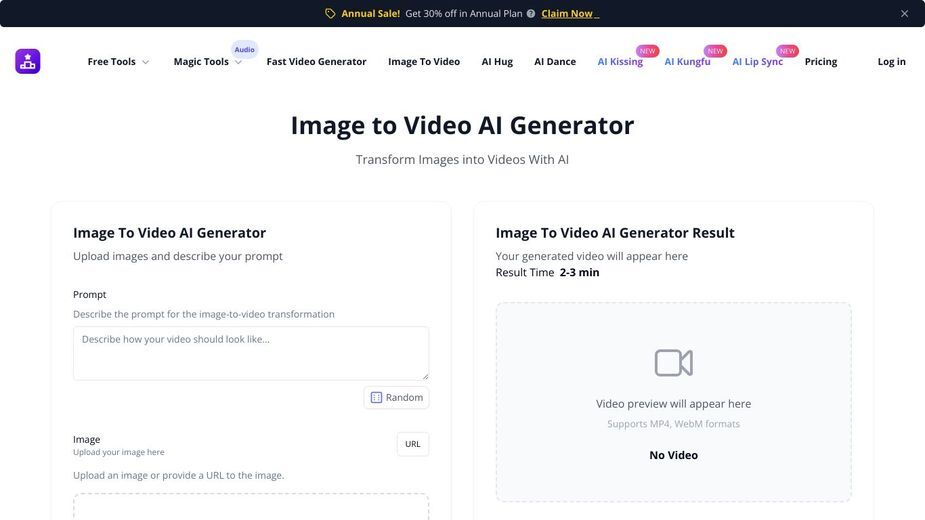925x520 pixels.
Task: Focus the prompt description text area
Action: point(251,353)
